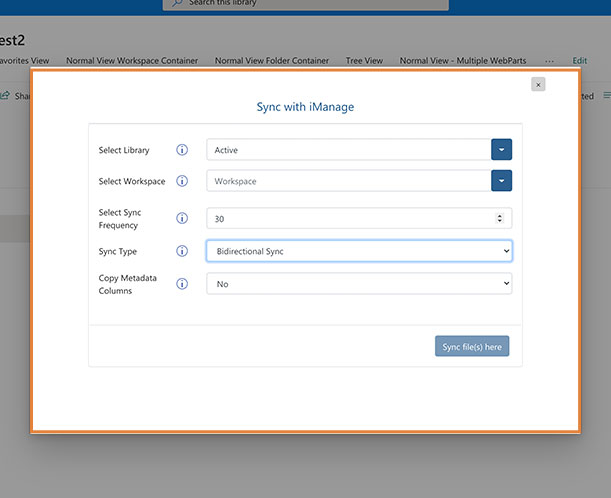Click the Select Workspace label
Viewport: 611px width, 498px height.
point(132,181)
